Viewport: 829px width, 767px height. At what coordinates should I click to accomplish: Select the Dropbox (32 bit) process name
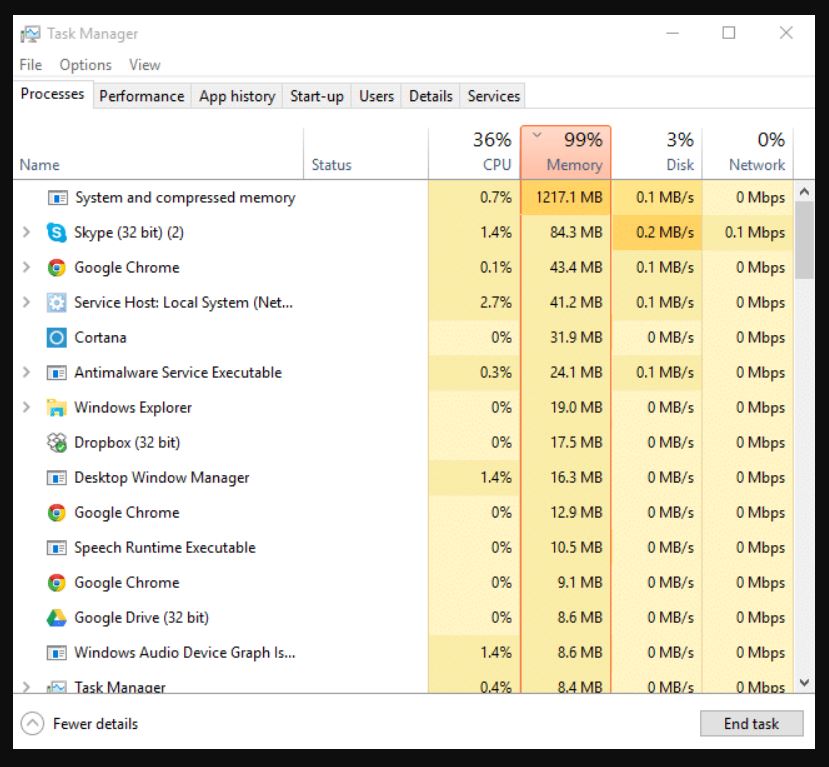(x=127, y=442)
